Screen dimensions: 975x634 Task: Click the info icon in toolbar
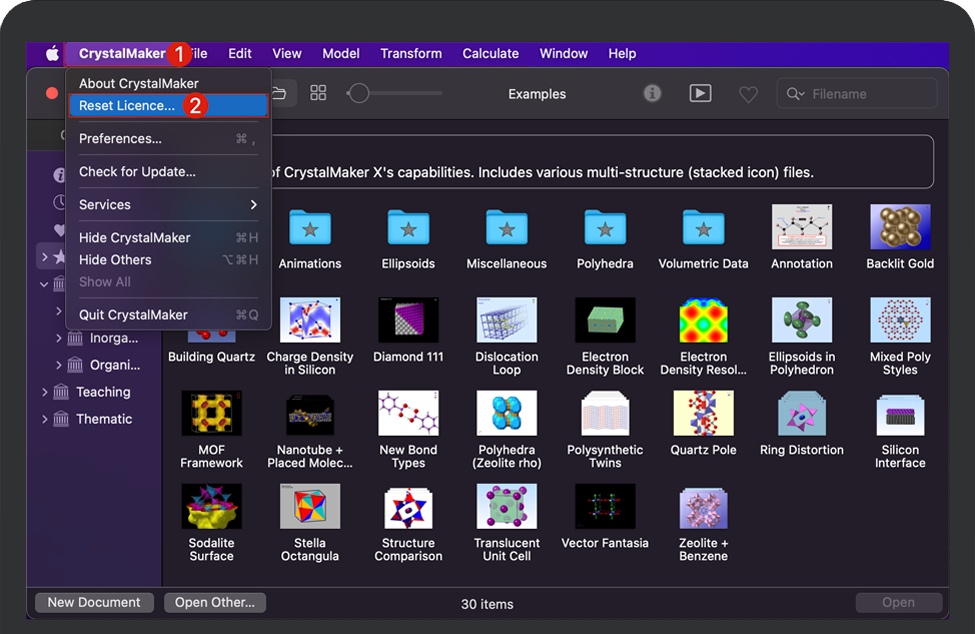(652, 93)
